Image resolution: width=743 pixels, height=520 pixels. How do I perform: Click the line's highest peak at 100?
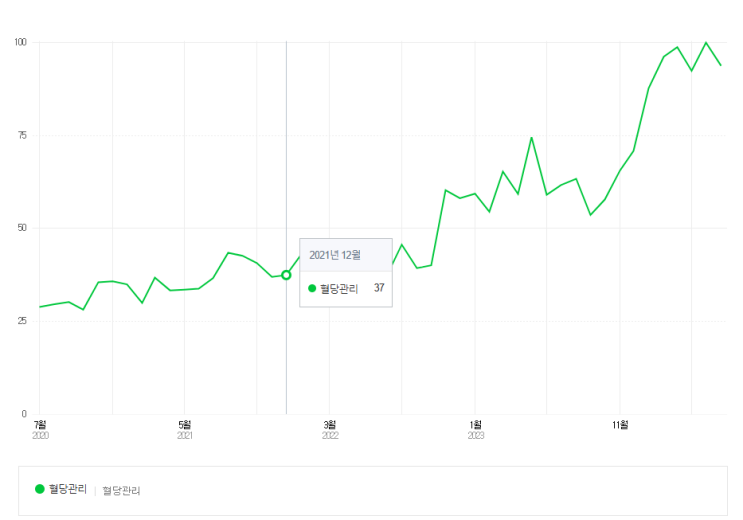click(x=706, y=43)
